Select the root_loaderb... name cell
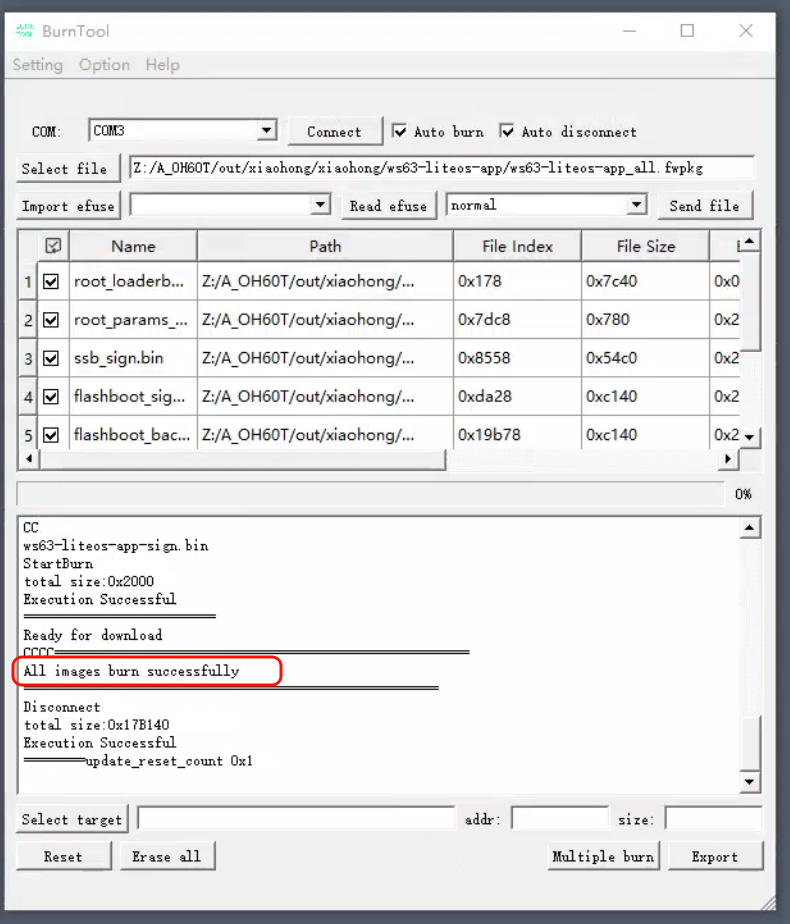Viewport: 790px width, 924px height. (133, 282)
